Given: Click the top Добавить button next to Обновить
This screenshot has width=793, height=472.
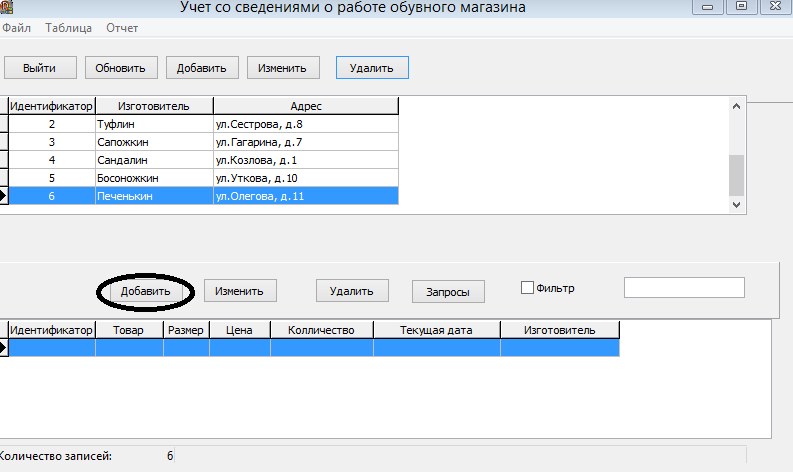Looking at the screenshot, I should (202, 68).
